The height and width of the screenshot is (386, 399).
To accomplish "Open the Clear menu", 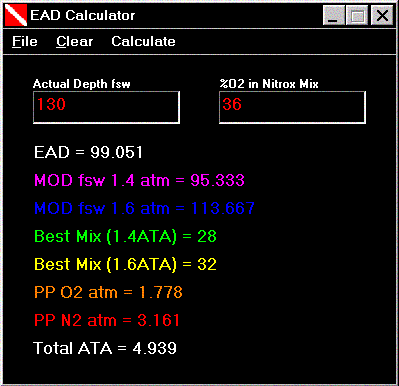I will tap(74, 41).
